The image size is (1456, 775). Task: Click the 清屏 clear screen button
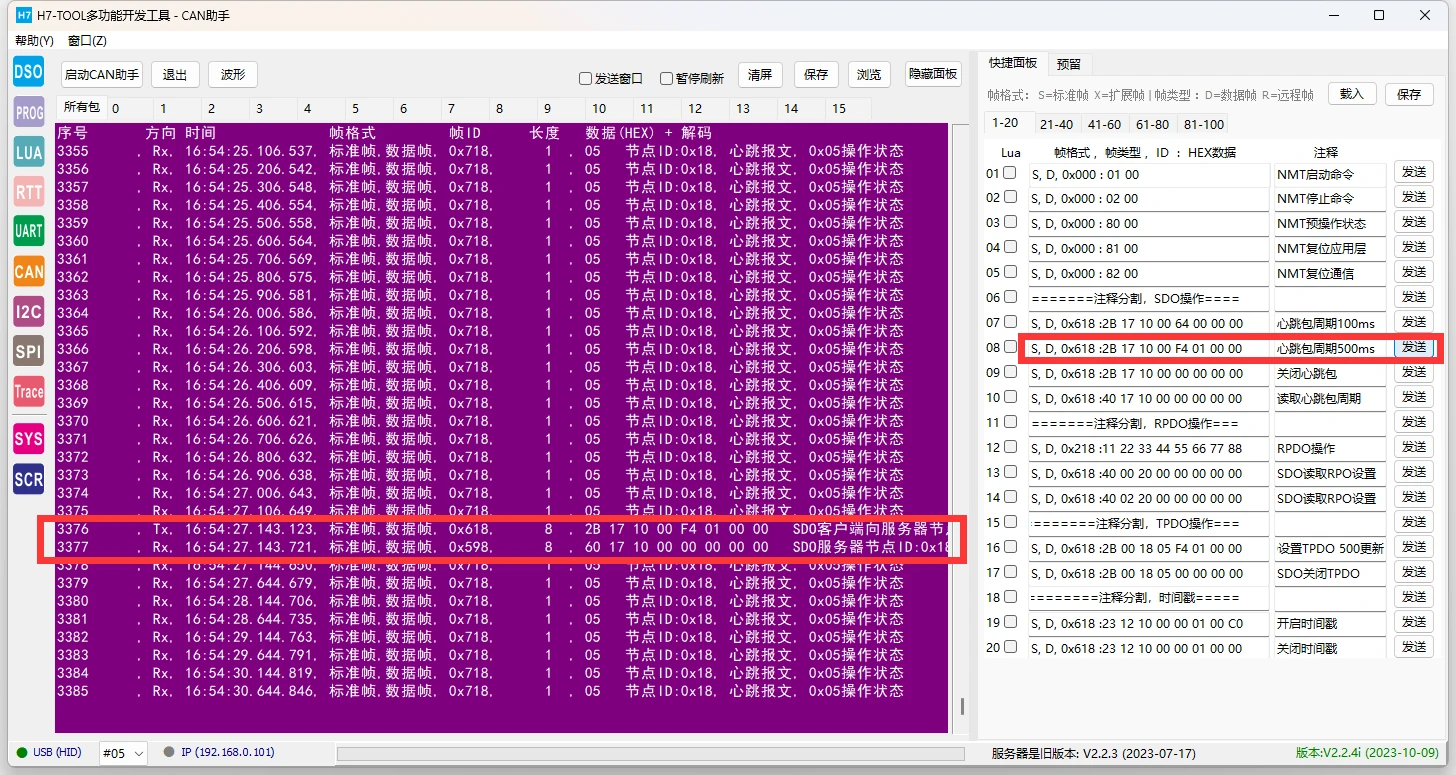pyautogui.click(x=760, y=75)
